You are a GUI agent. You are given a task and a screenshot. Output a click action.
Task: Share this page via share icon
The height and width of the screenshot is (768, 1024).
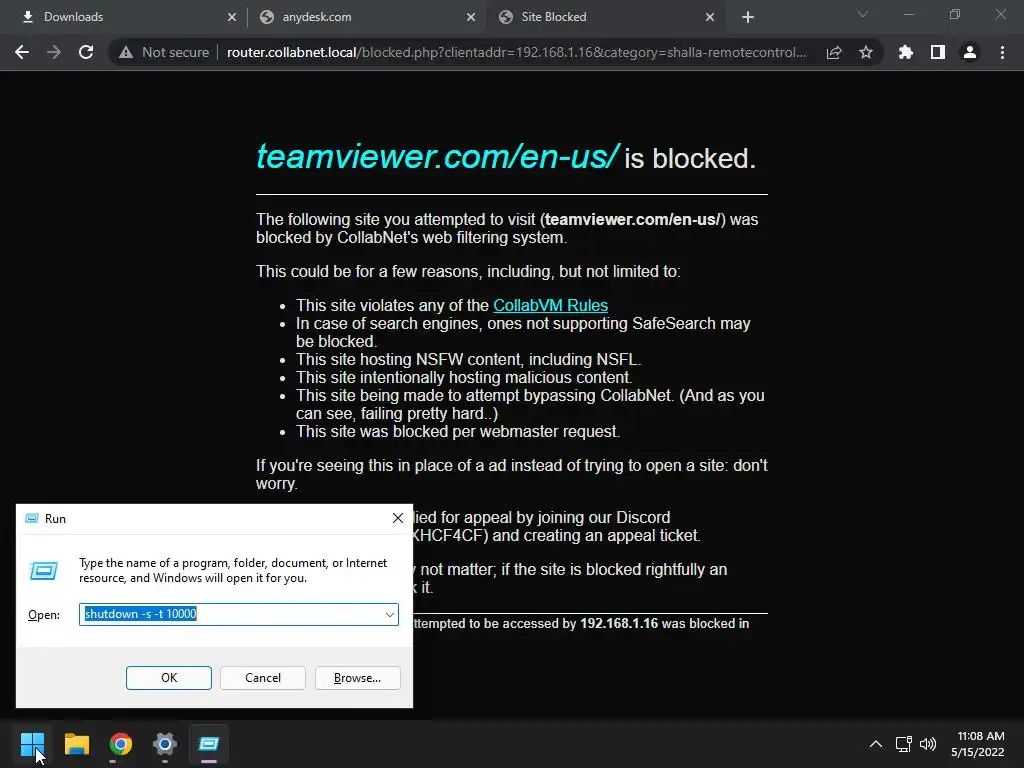coord(834,52)
